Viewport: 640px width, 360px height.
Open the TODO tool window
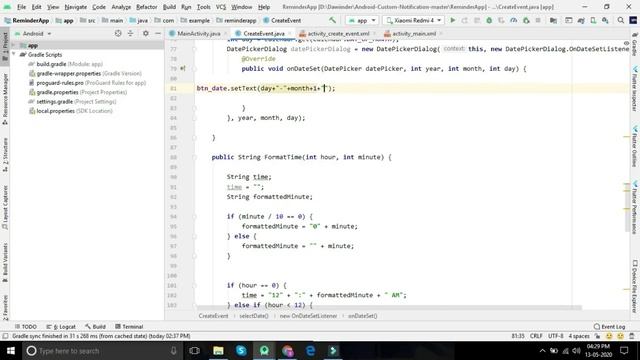pyautogui.click(x=25, y=327)
